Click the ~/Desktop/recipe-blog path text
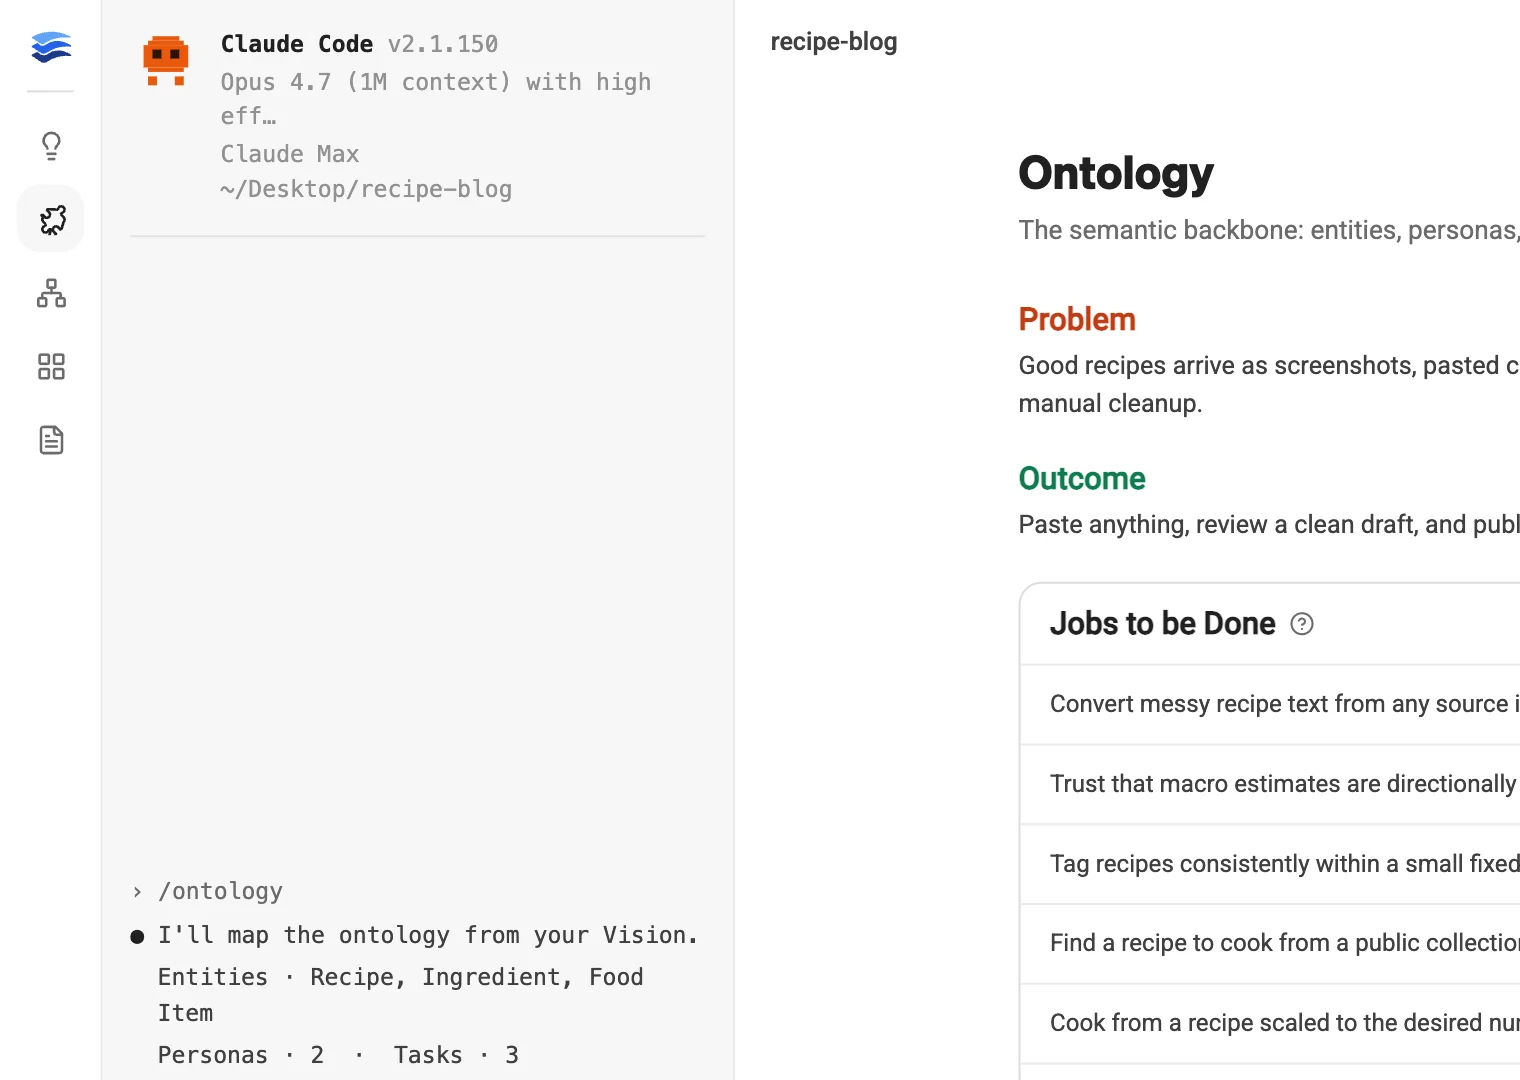Screen dimensions: 1520x1080 (x=366, y=189)
